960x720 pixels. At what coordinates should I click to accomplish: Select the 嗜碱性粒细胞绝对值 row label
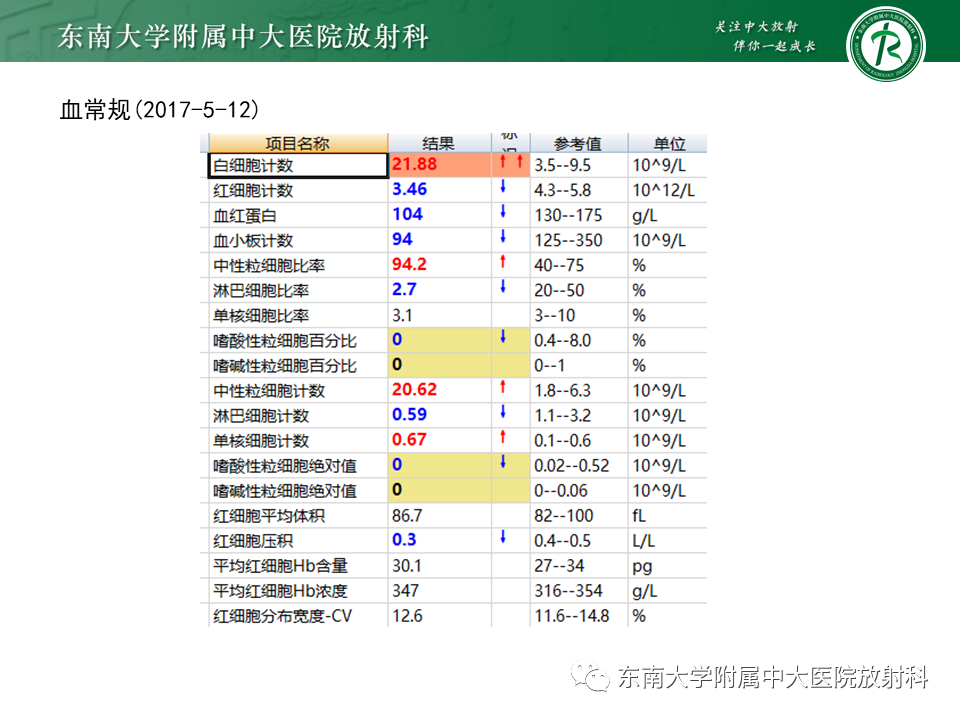pos(285,492)
